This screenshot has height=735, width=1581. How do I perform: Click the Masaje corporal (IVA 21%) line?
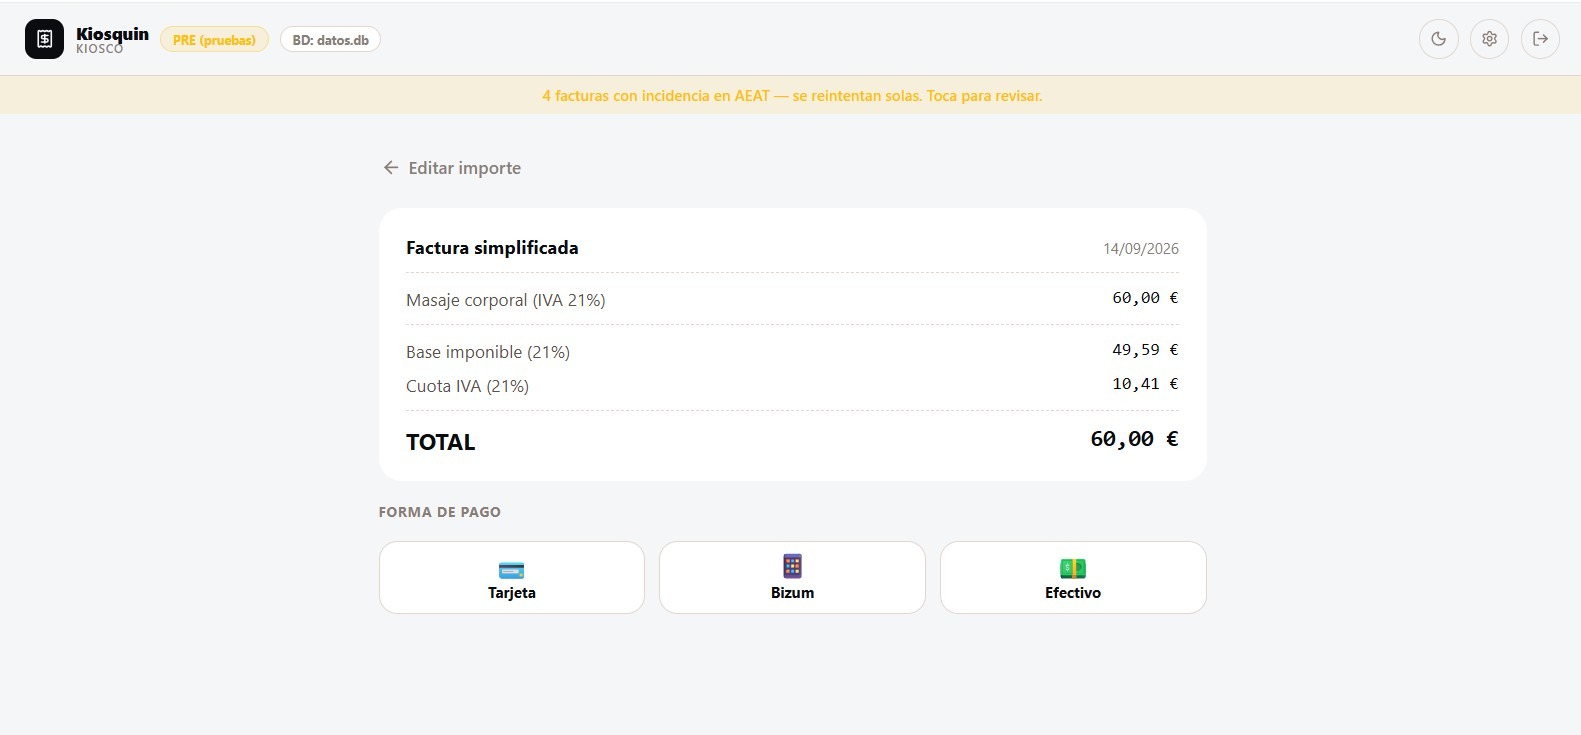[x=792, y=299]
